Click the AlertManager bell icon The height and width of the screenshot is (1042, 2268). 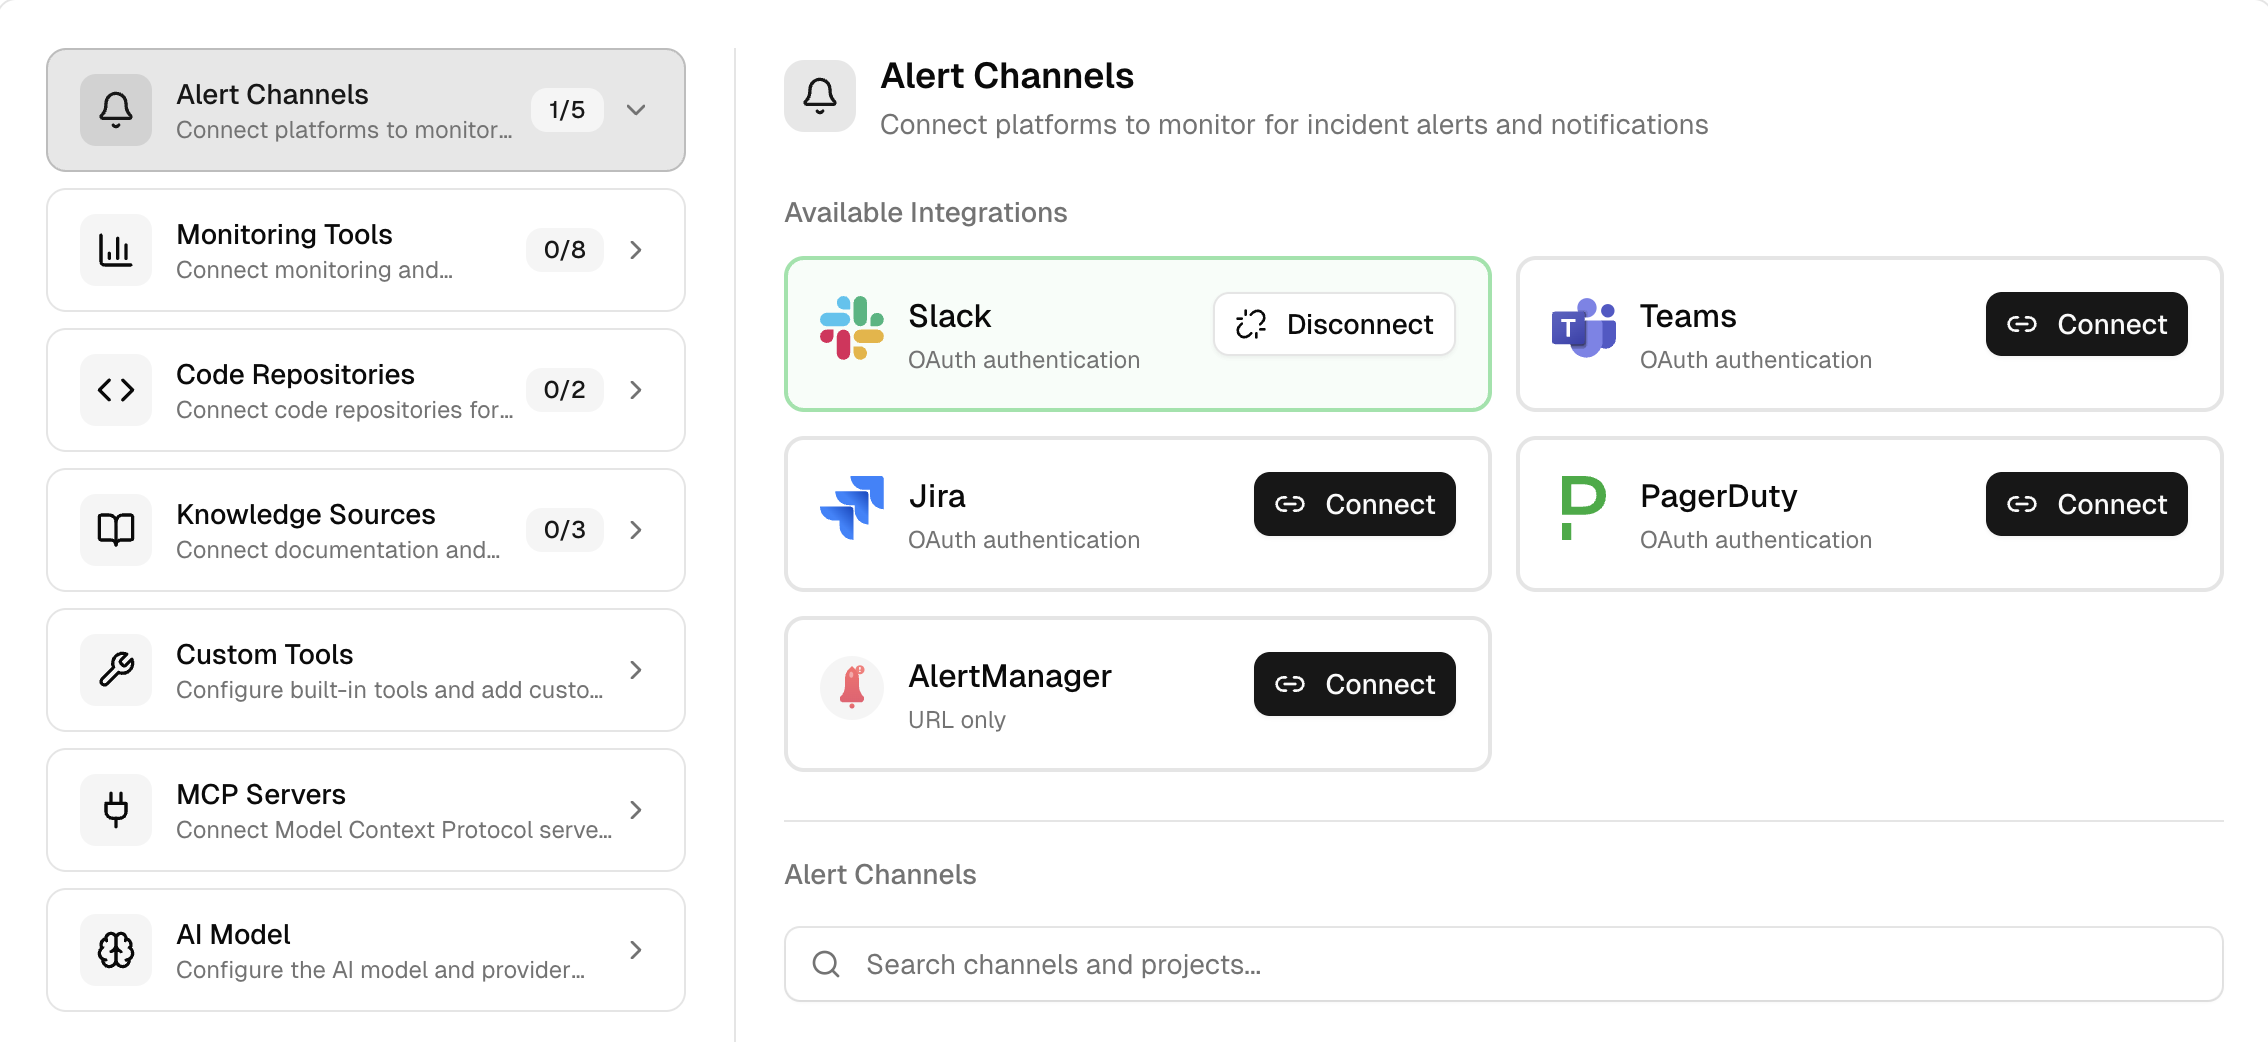[851, 688]
